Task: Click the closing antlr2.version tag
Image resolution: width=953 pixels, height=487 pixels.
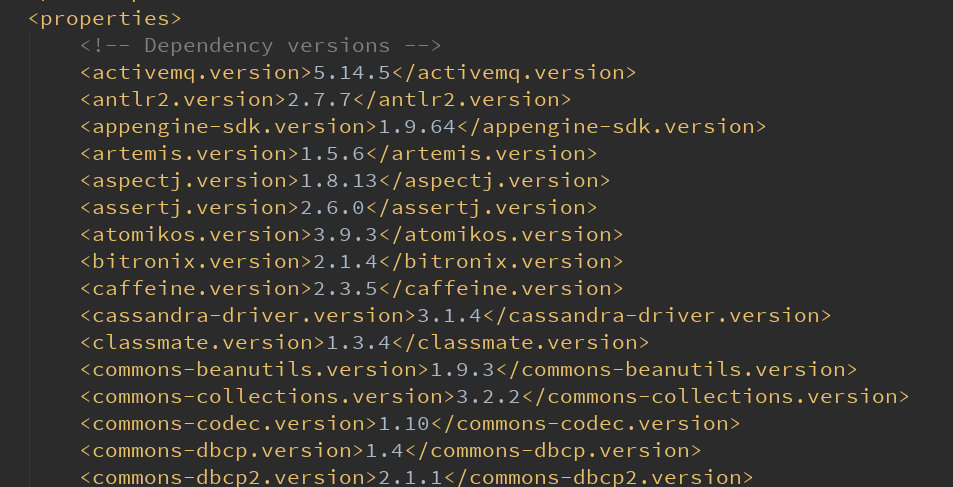Action: [x=462, y=100]
